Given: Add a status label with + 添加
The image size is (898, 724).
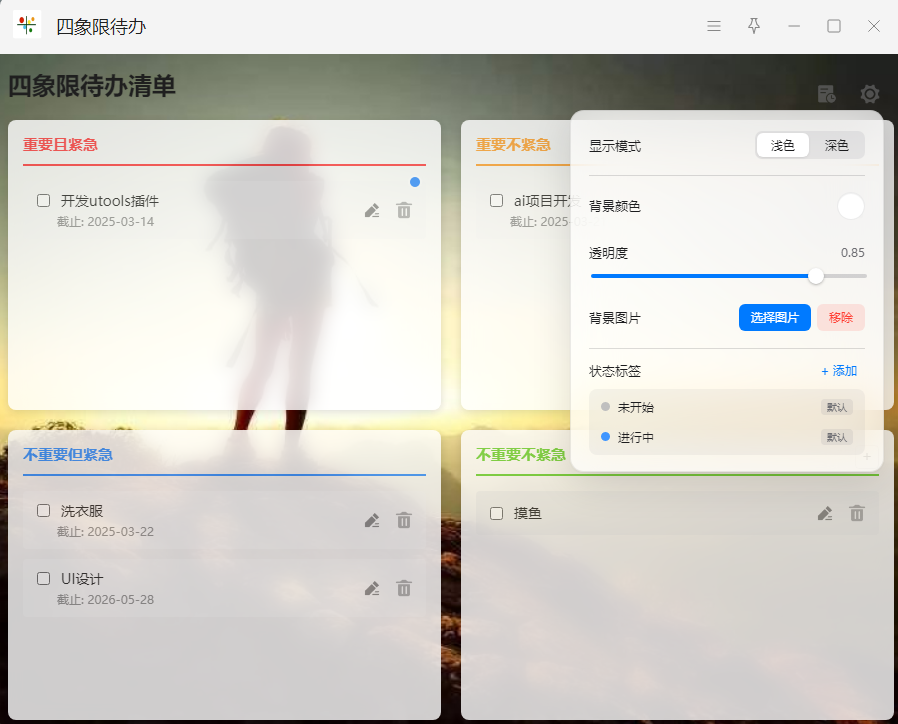Looking at the screenshot, I should [x=839, y=371].
